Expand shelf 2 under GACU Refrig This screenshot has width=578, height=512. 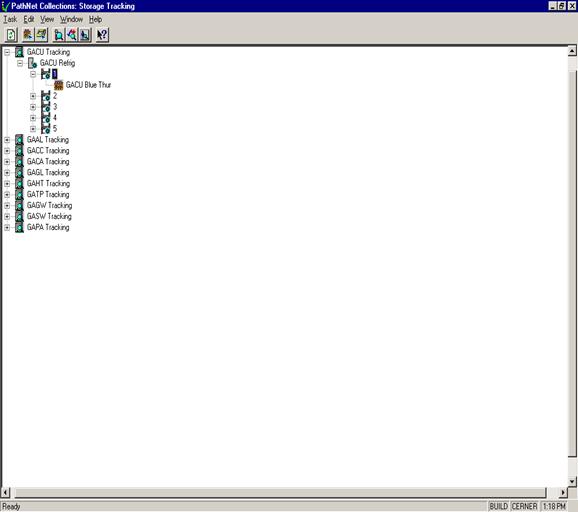[33, 96]
